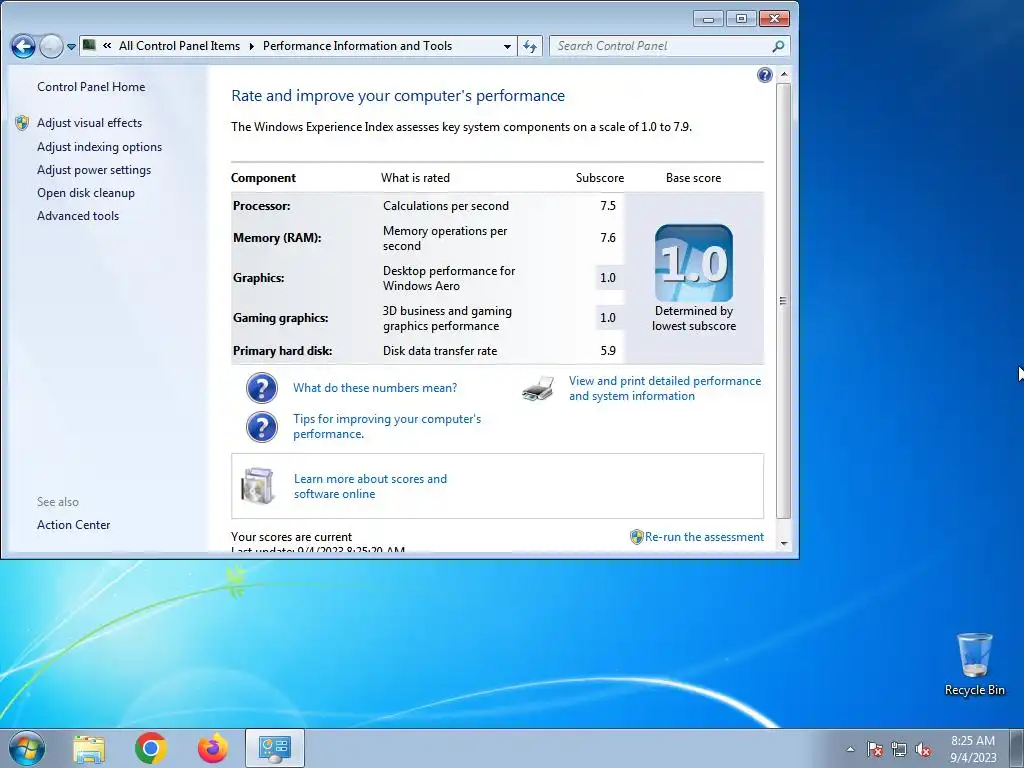Open Adjust power settings
1024x768 pixels.
point(94,170)
